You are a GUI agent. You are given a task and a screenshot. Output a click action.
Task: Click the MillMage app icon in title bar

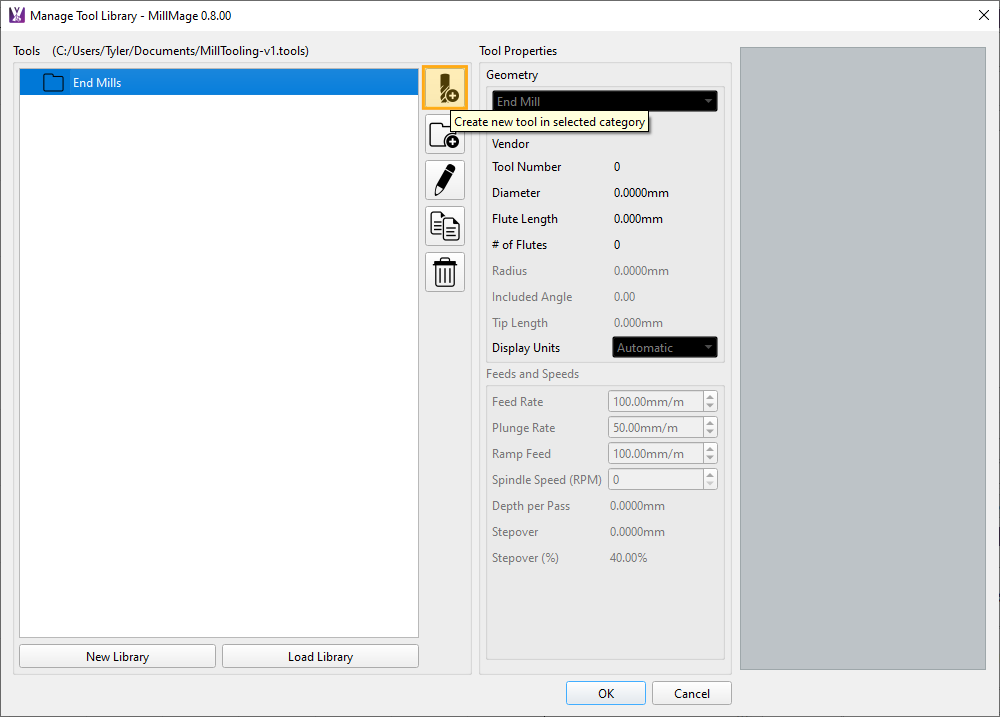[16, 15]
